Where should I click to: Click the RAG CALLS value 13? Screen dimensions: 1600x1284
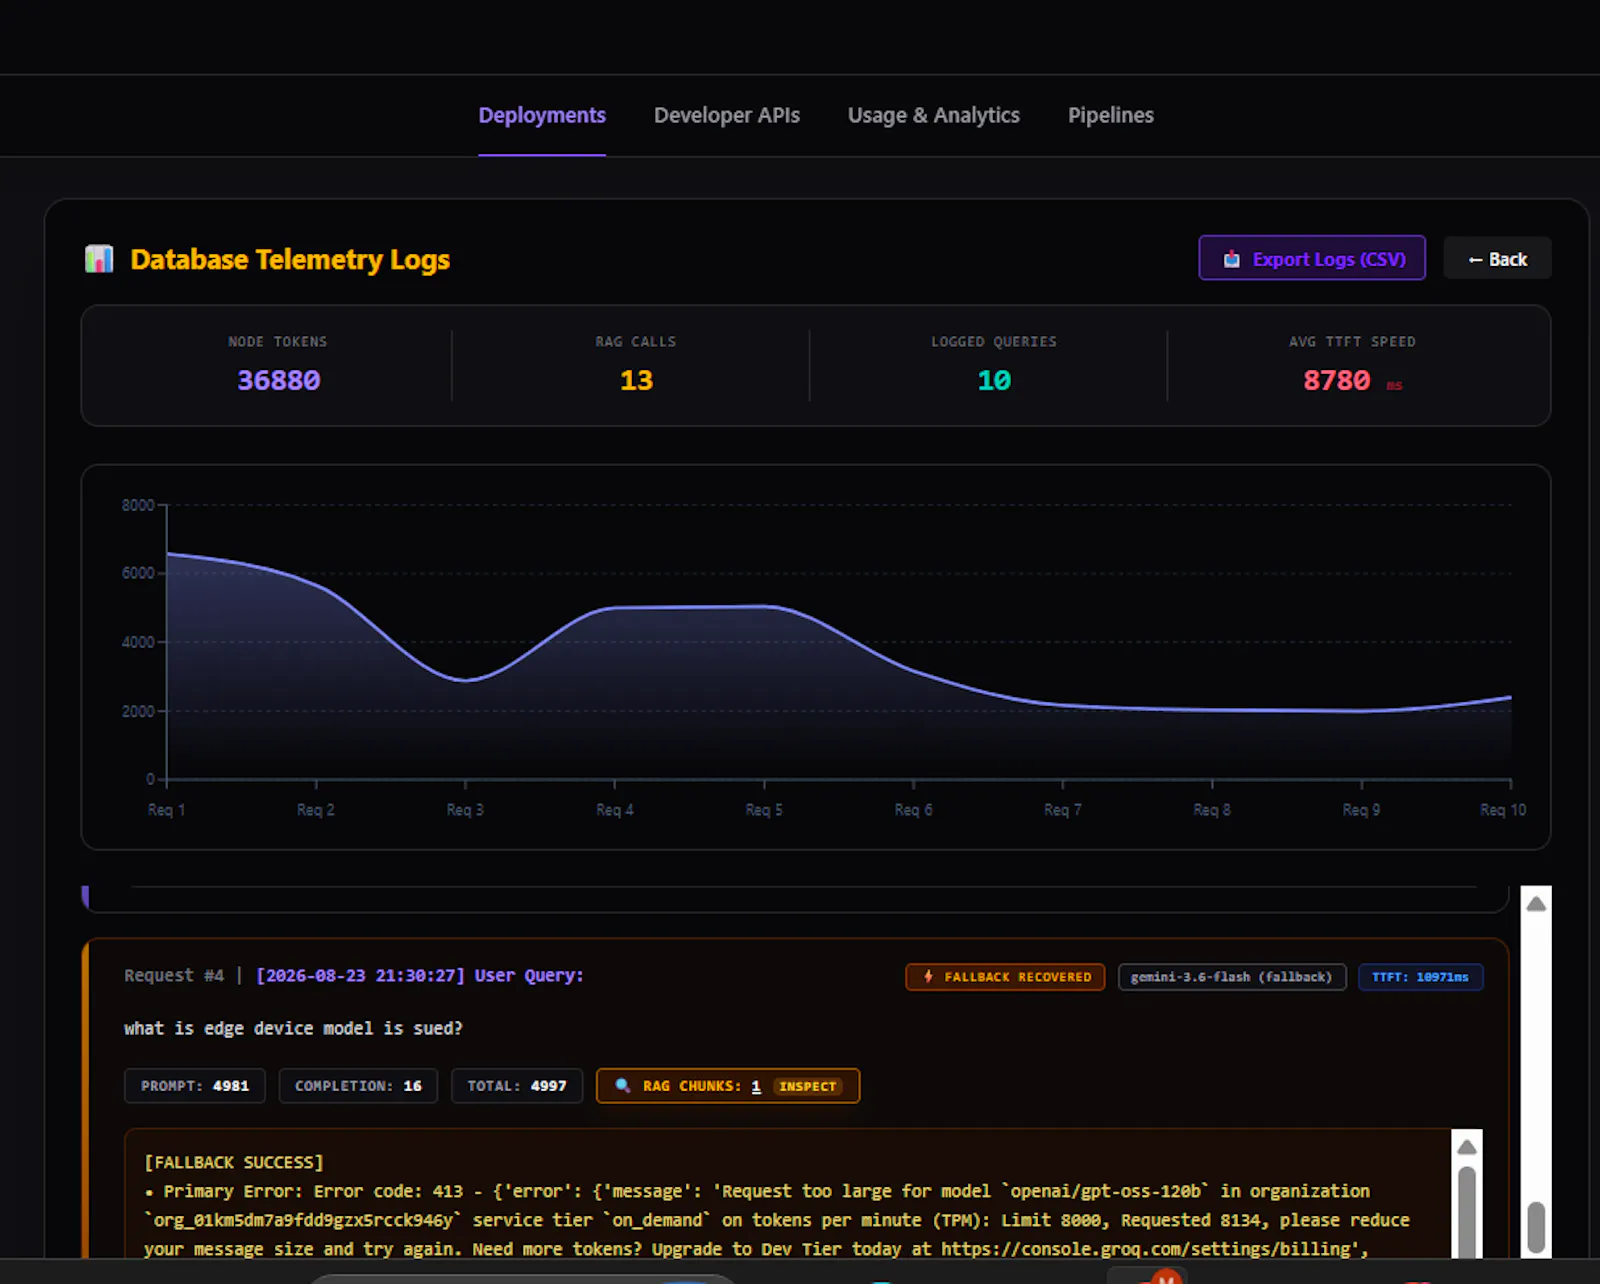(636, 380)
